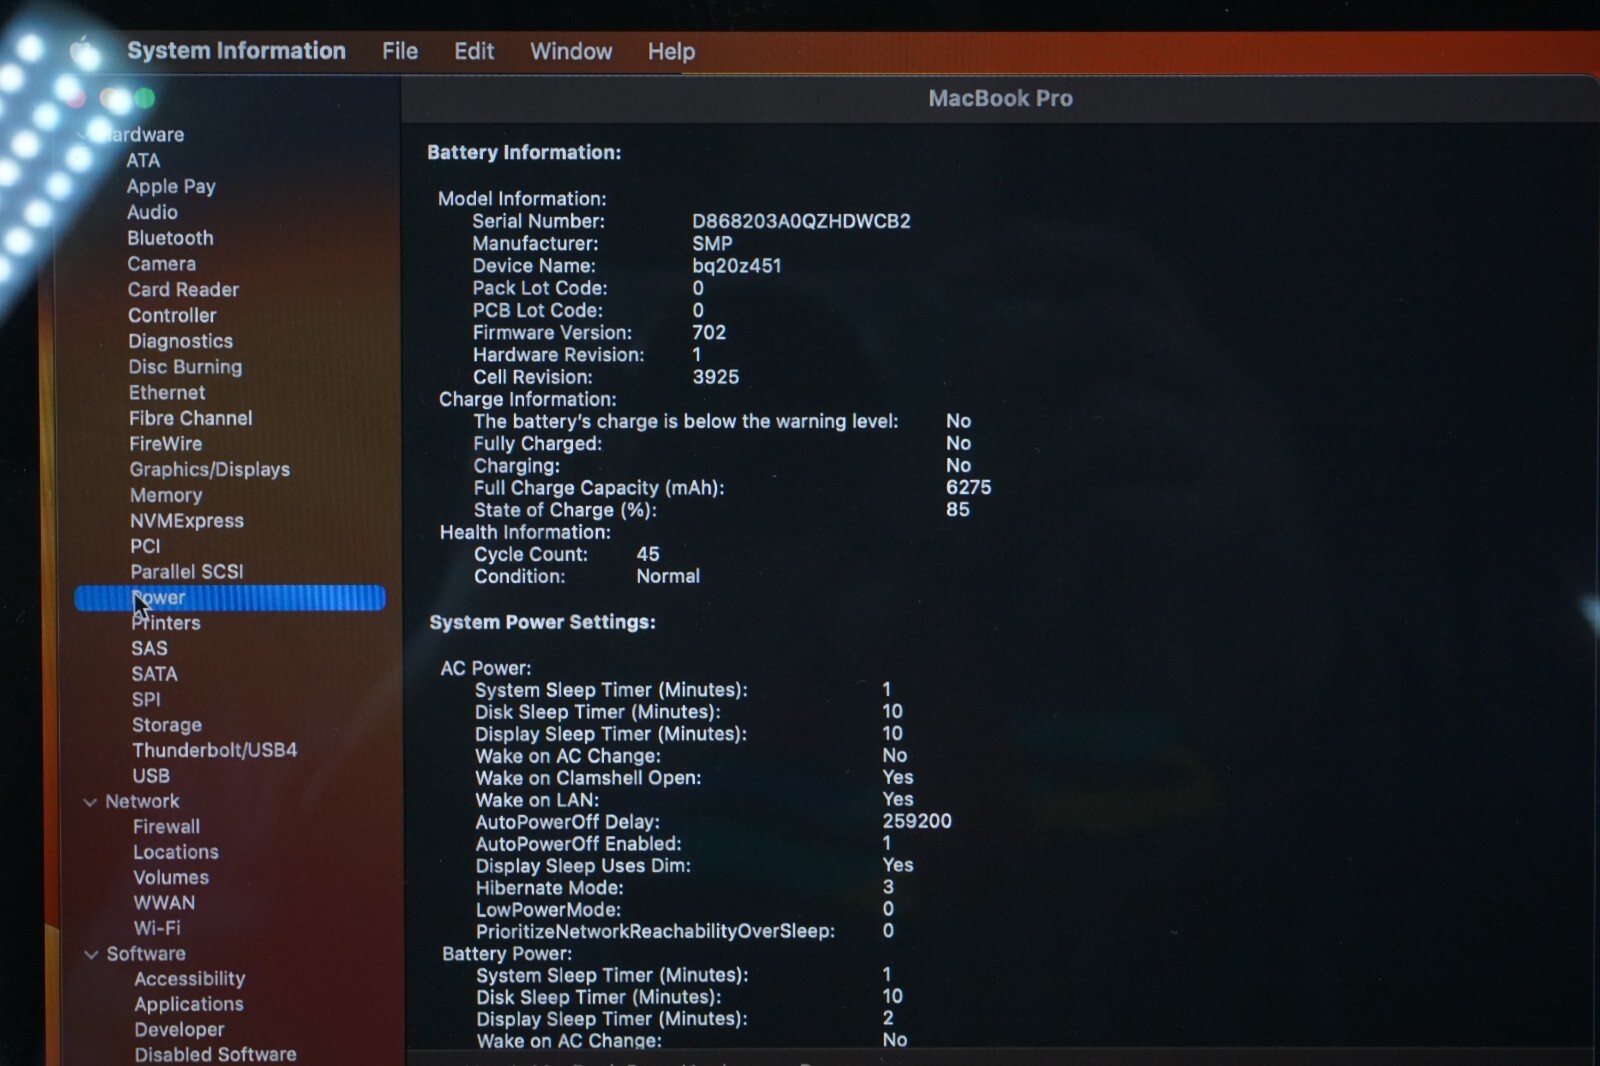Viewport: 1600px width, 1066px height.
Task: Click the MacBook Pro window title
Action: tap(1000, 98)
